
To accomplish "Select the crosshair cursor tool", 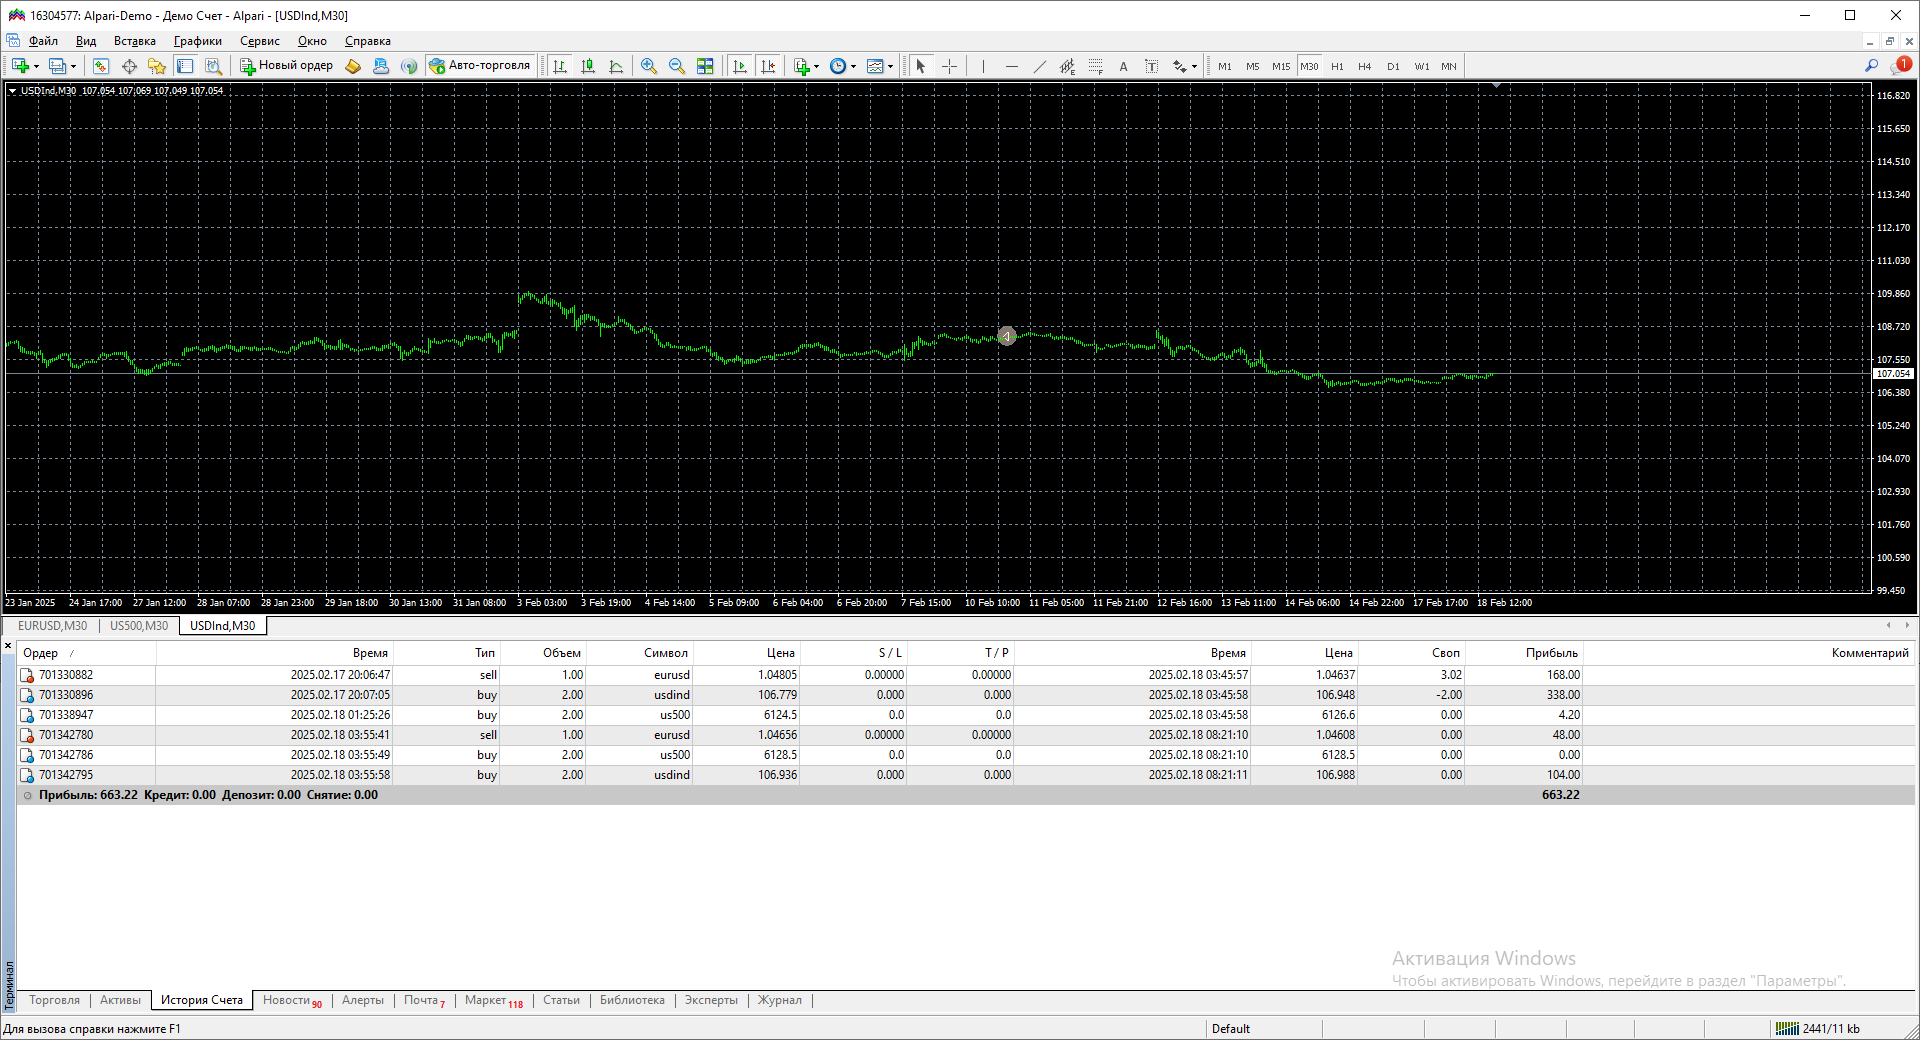I will click(949, 66).
